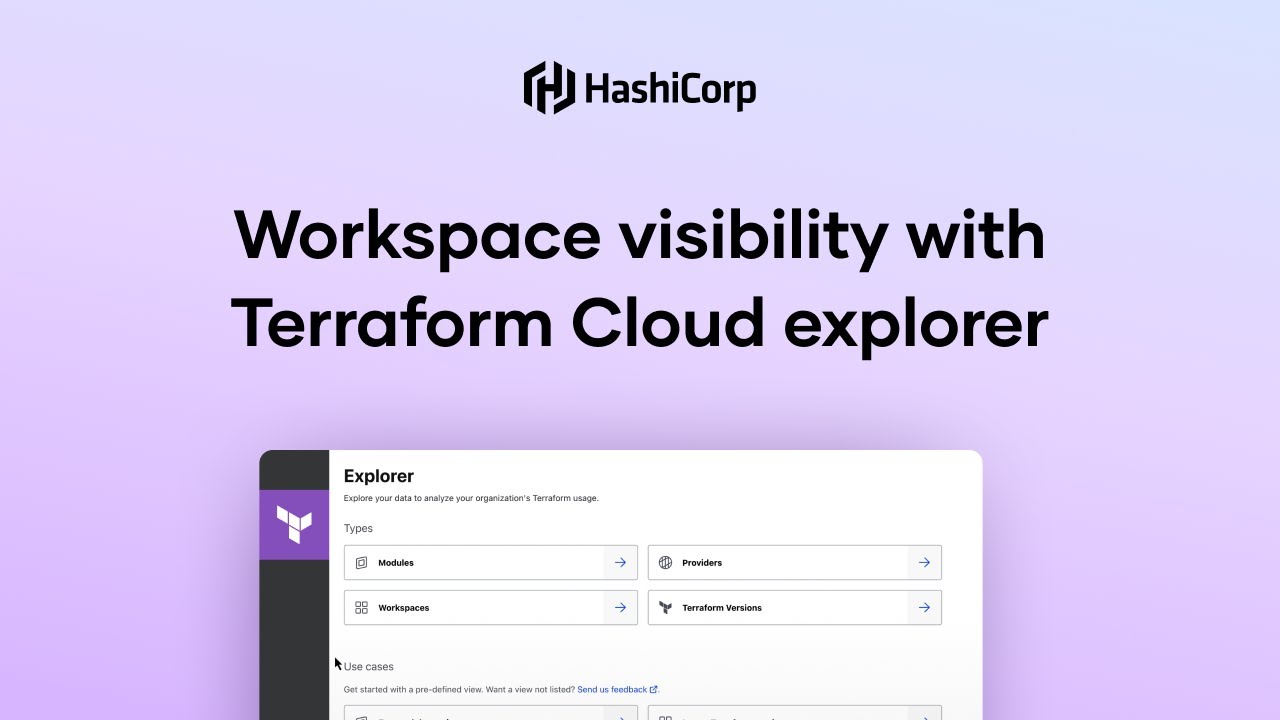Click the Terraform Versions icon
The image size is (1280, 720).
tap(666, 607)
